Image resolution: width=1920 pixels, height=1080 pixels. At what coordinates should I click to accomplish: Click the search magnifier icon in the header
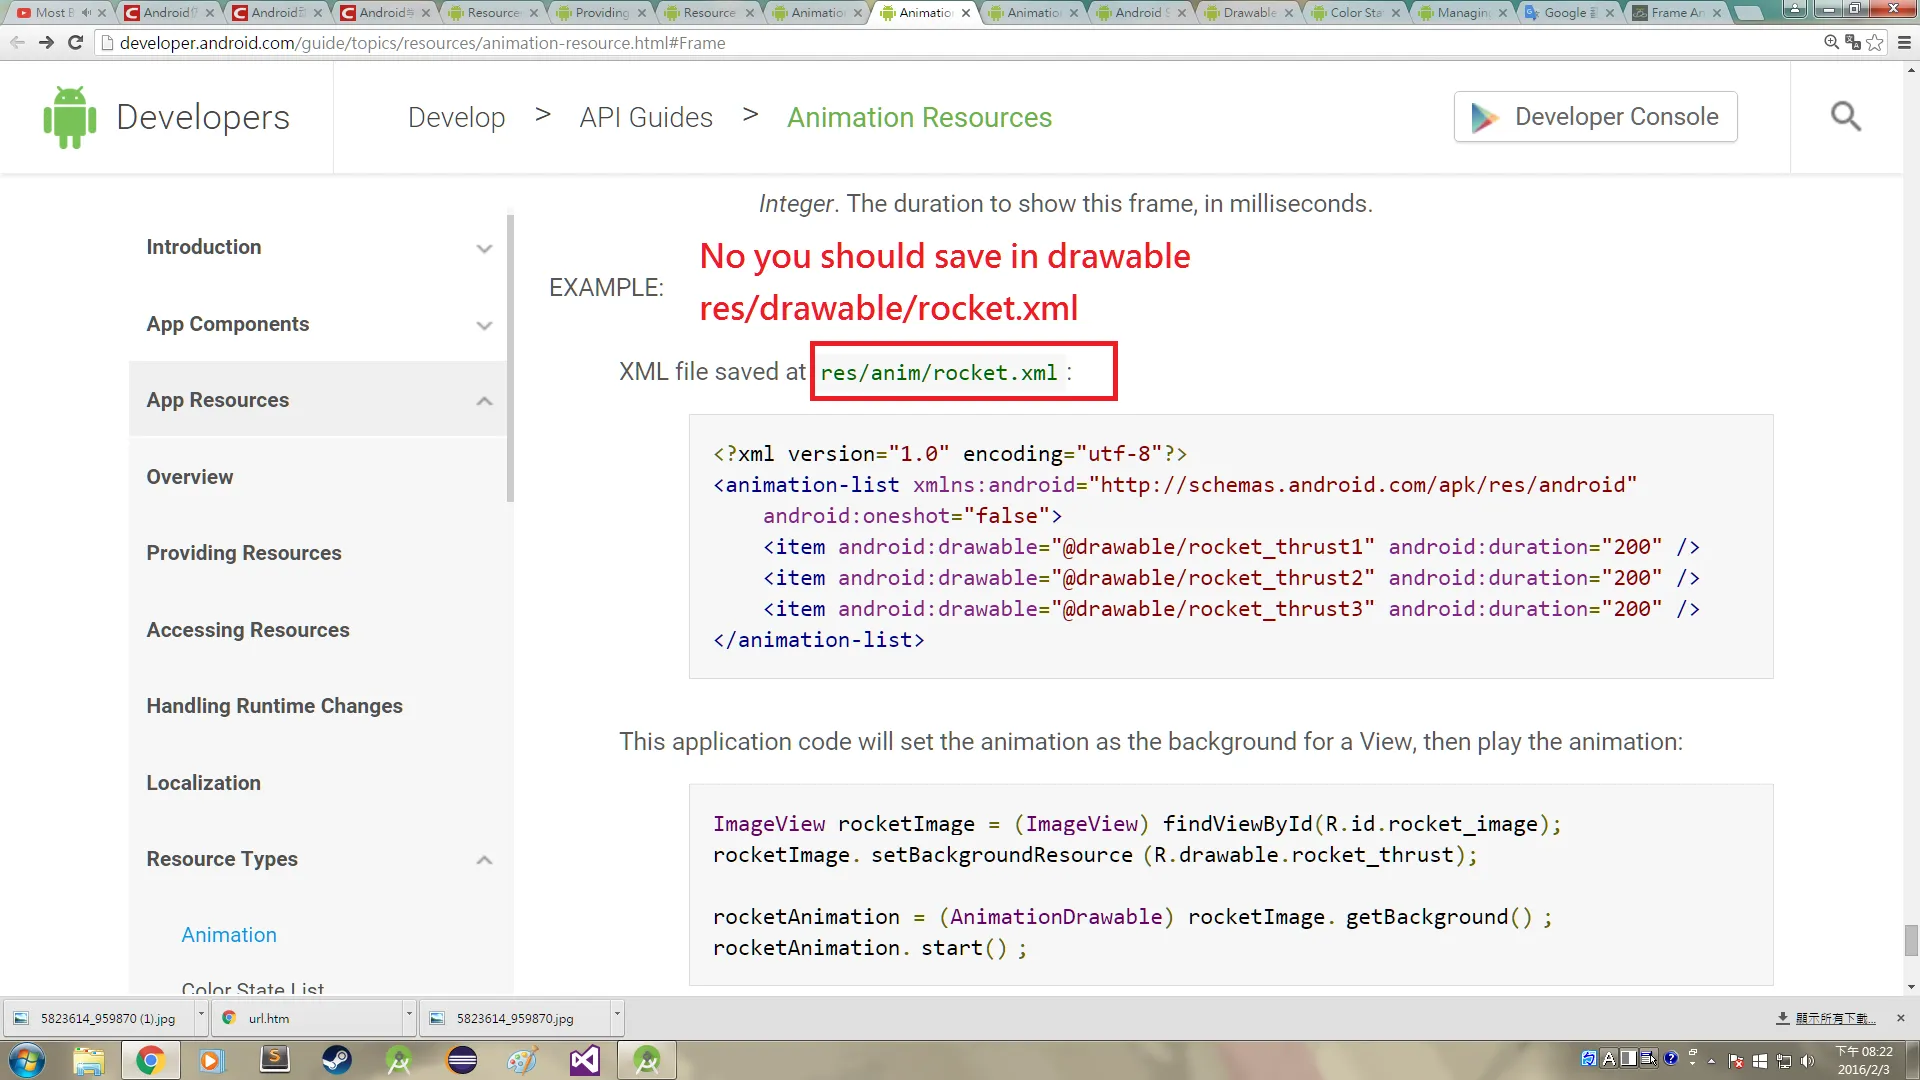coord(1845,117)
